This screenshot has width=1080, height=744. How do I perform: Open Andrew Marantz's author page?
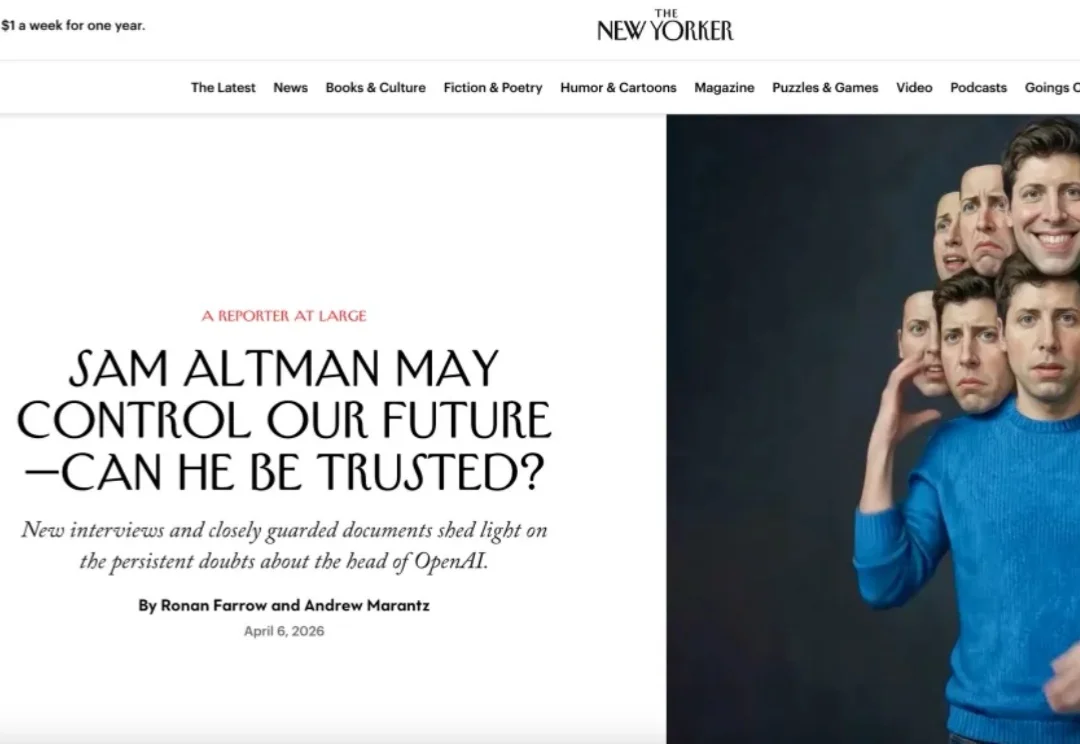tap(366, 606)
